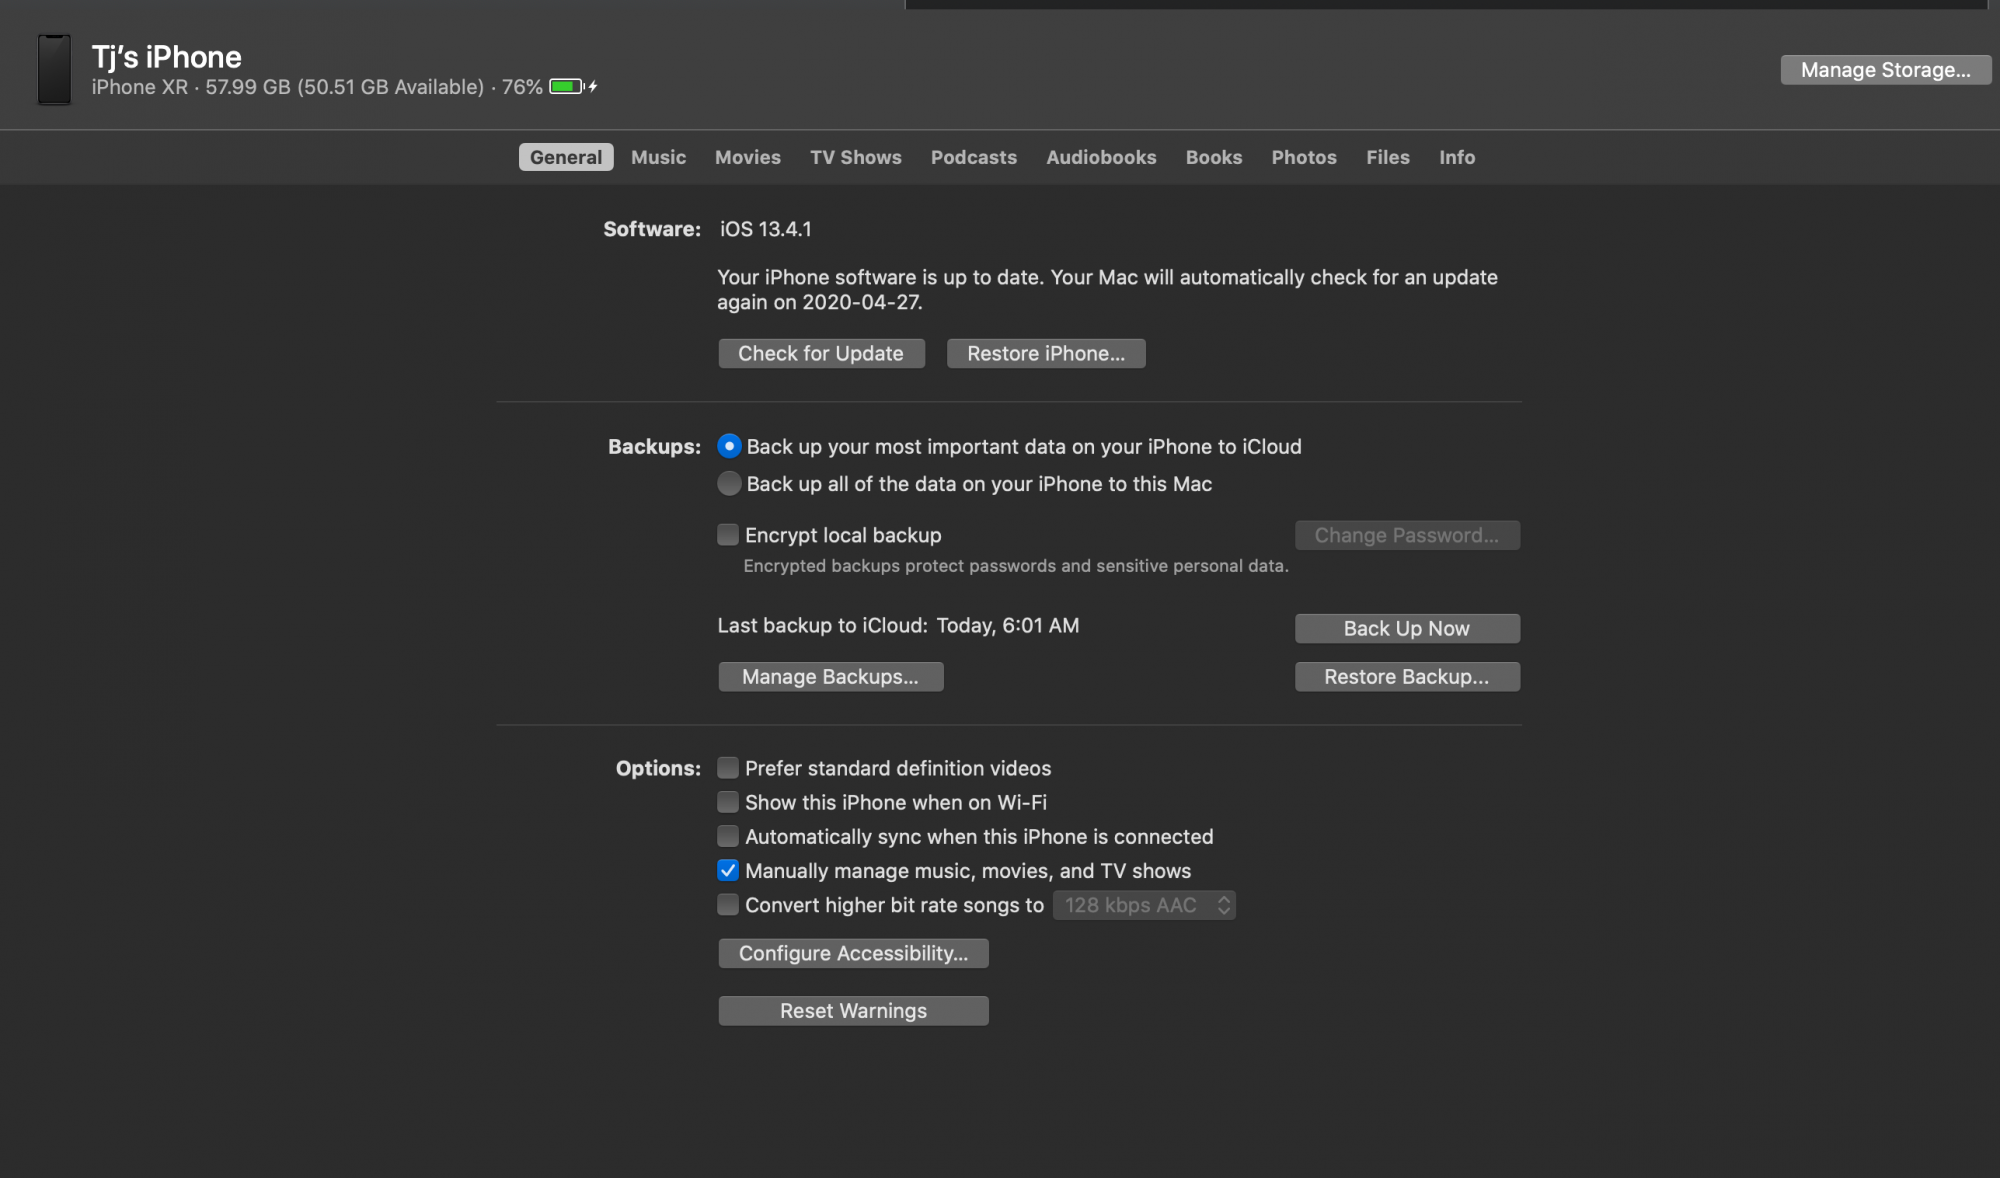
Task: Uncheck Manually manage music, movies, and TV shows
Action: 728,870
